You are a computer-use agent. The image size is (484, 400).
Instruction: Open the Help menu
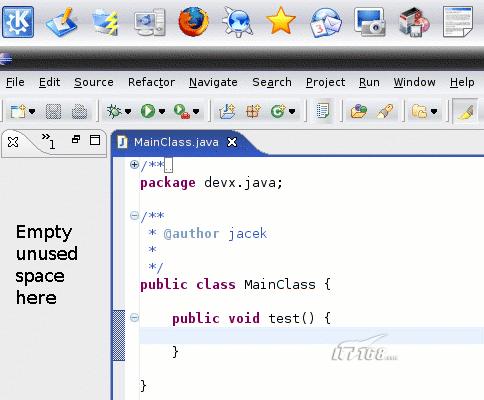click(462, 82)
